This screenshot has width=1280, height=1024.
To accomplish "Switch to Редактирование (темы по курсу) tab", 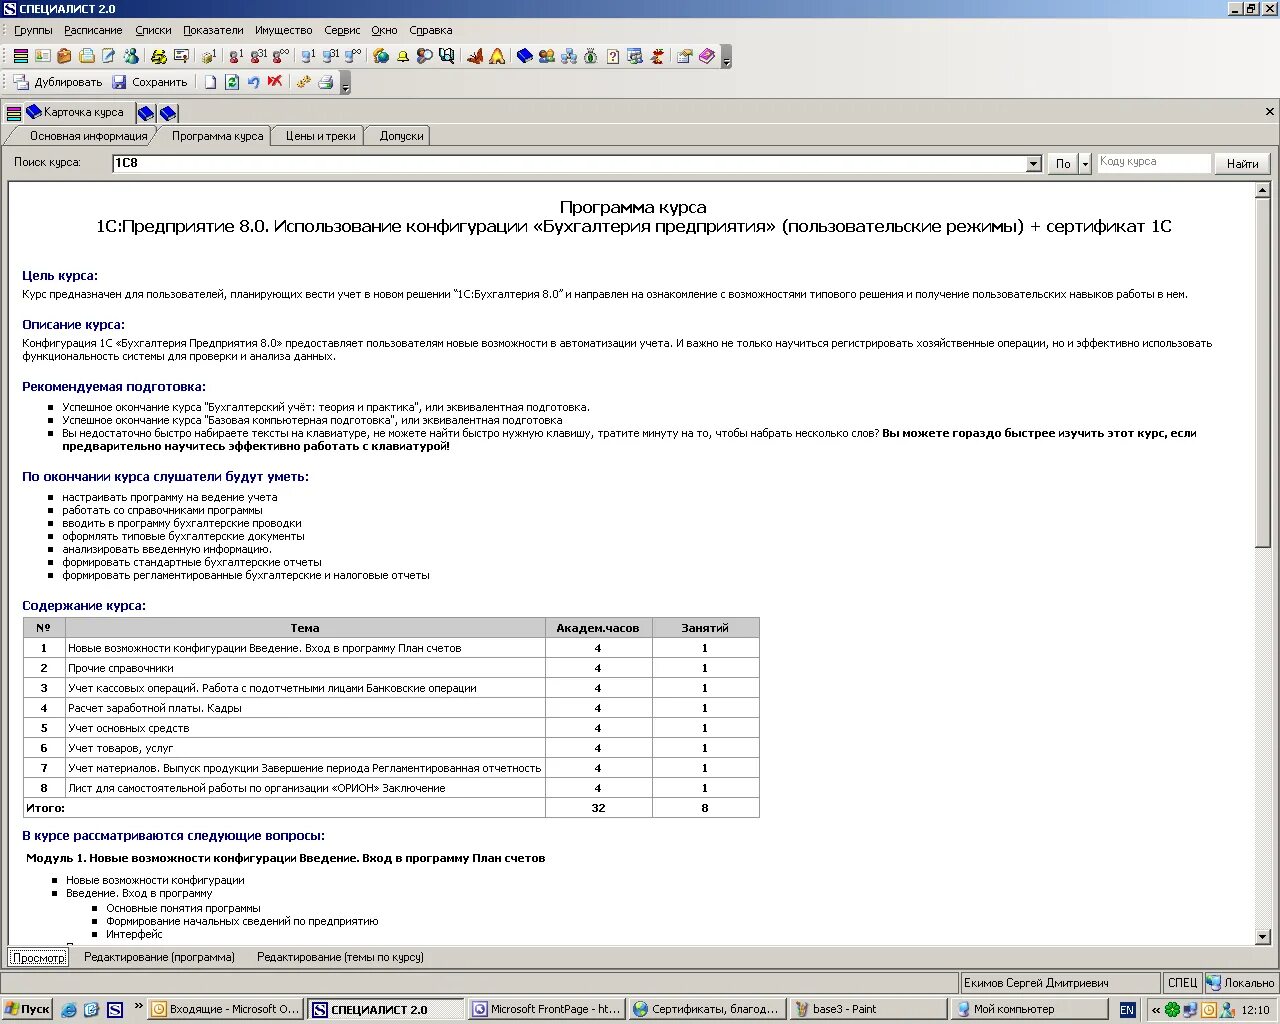I will (x=340, y=957).
